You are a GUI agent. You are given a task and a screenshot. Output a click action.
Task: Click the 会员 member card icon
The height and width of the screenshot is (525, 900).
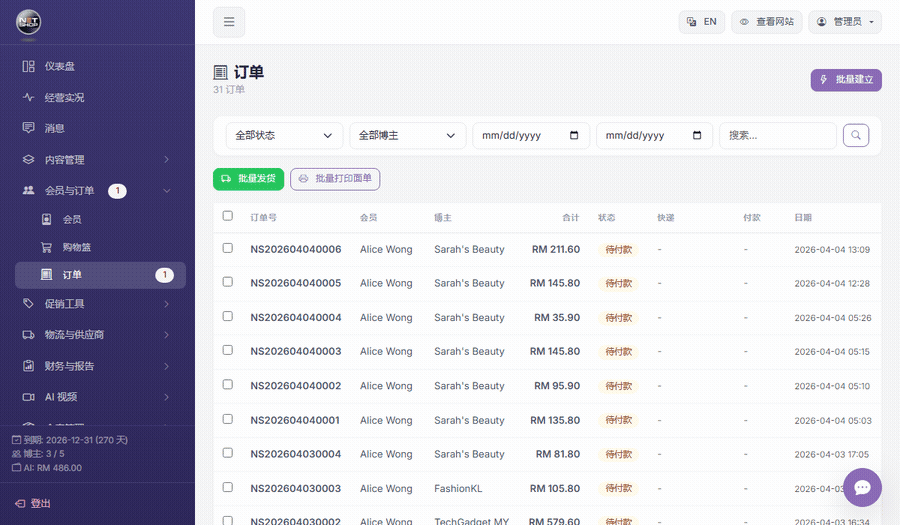pyautogui.click(x=46, y=219)
